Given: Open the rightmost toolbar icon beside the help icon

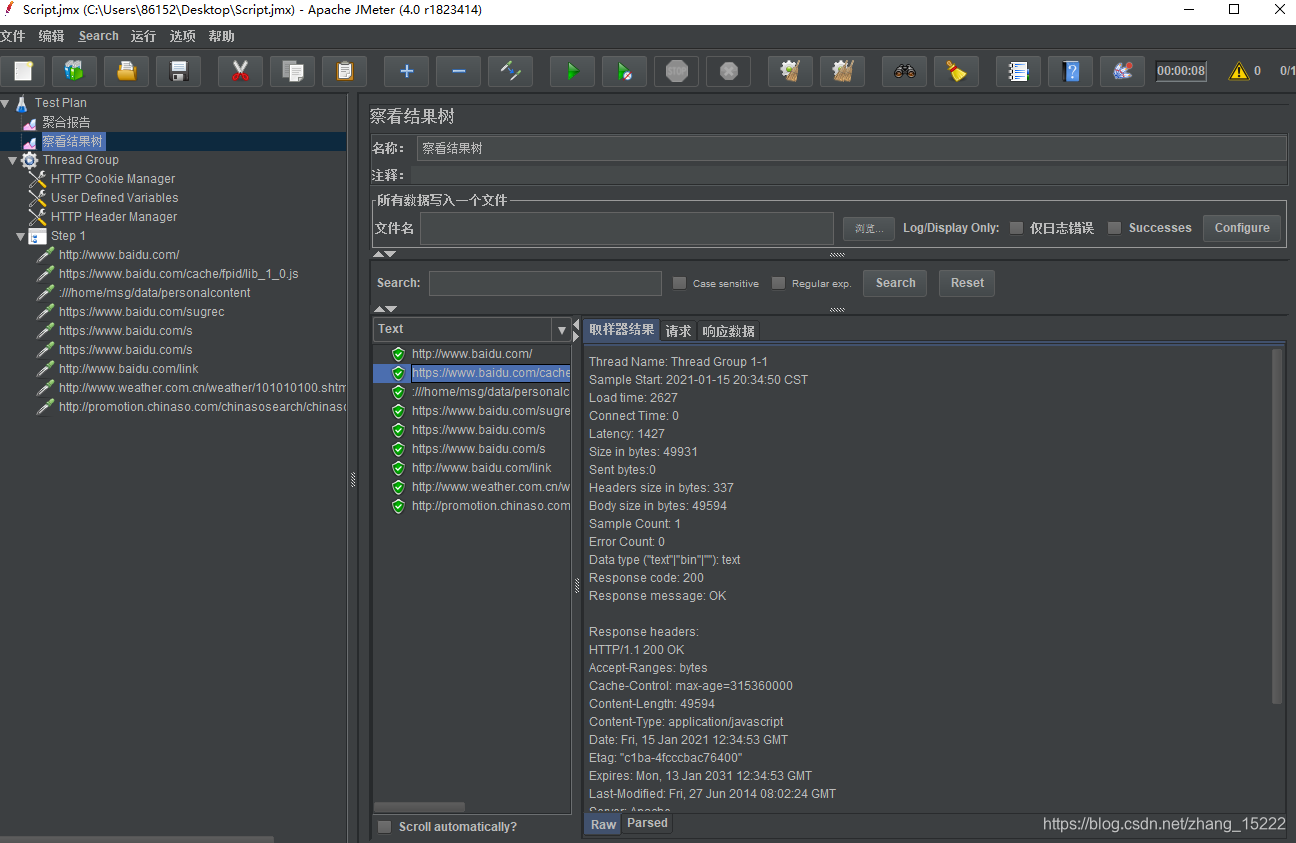Looking at the screenshot, I should (1122, 71).
